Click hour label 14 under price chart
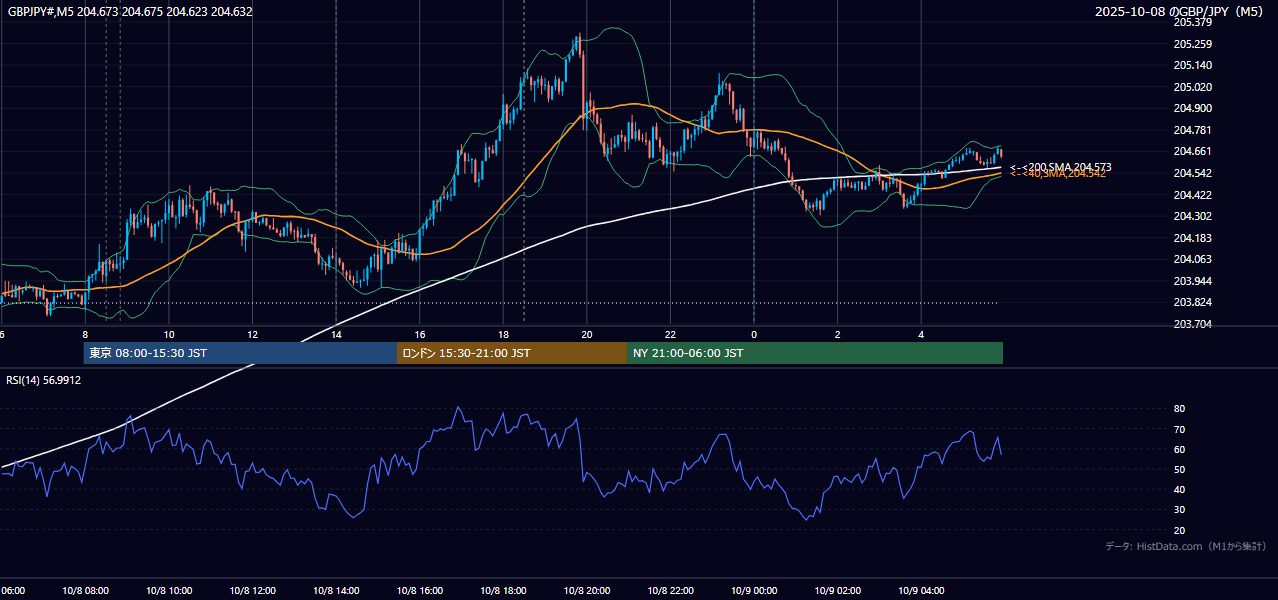The width and height of the screenshot is (1278, 600). coord(336,335)
